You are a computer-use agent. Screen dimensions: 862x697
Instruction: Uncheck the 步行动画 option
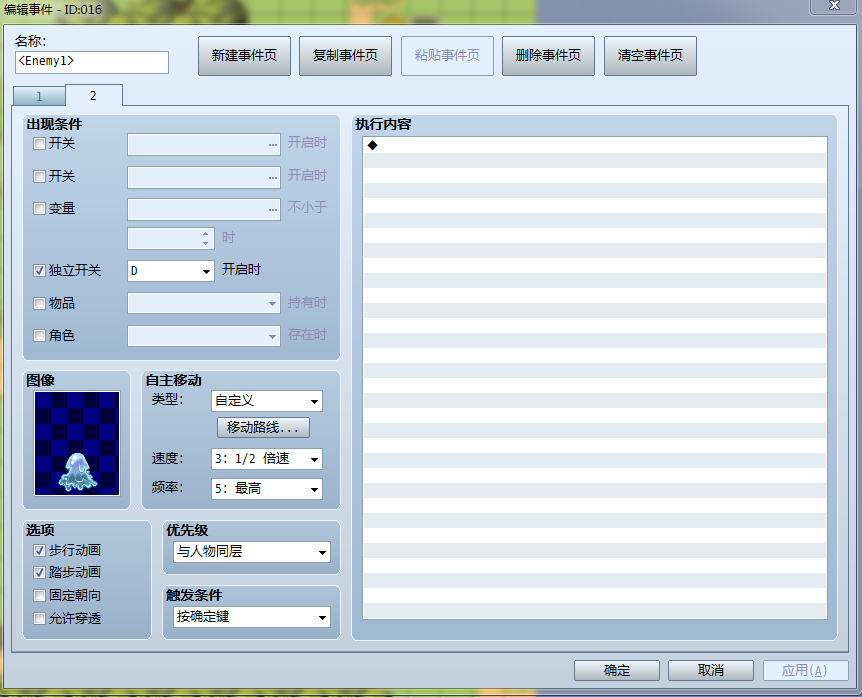pos(39,550)
